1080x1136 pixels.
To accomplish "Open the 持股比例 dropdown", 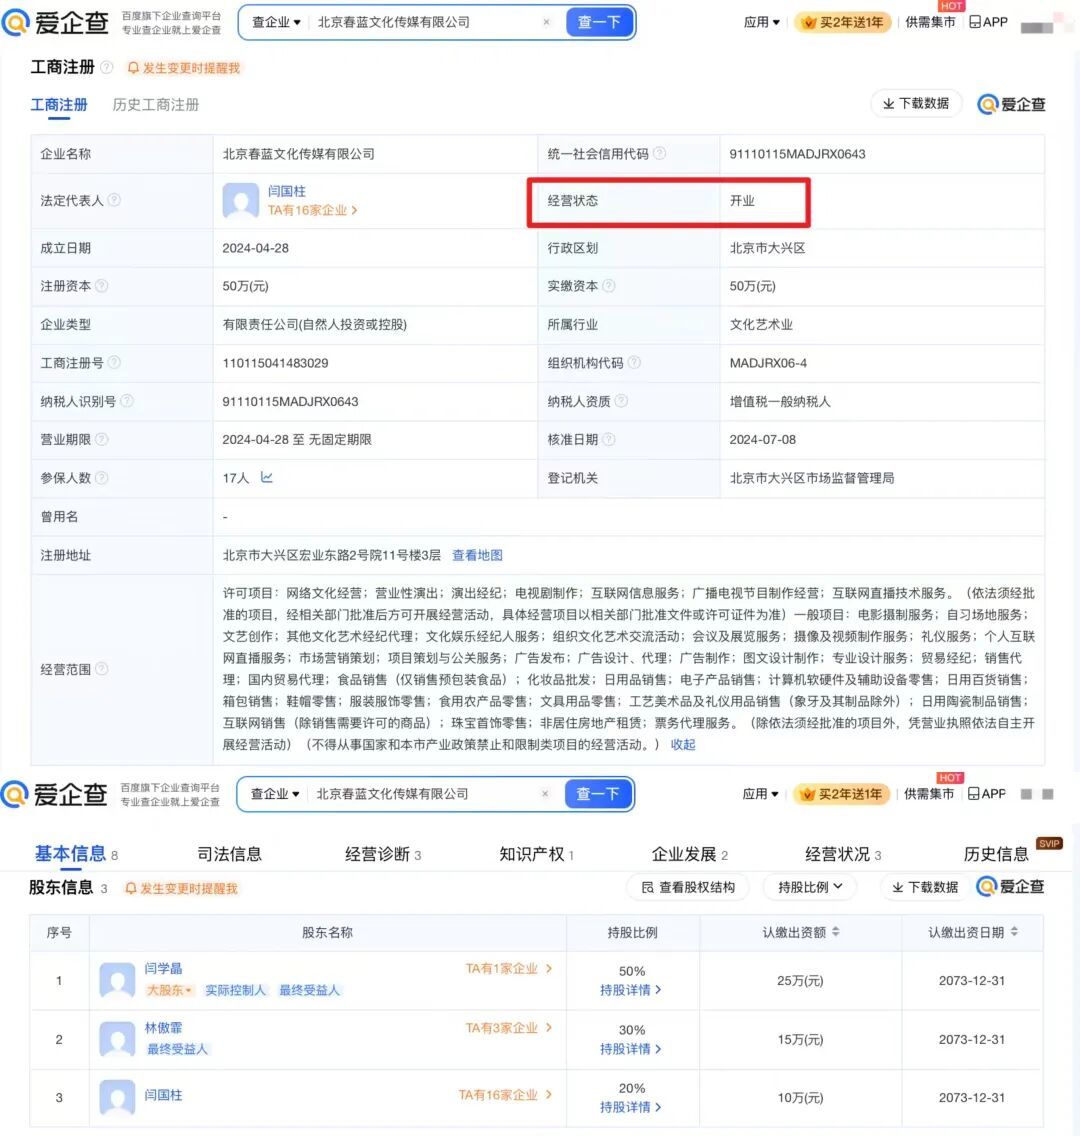I will point(809,886).
